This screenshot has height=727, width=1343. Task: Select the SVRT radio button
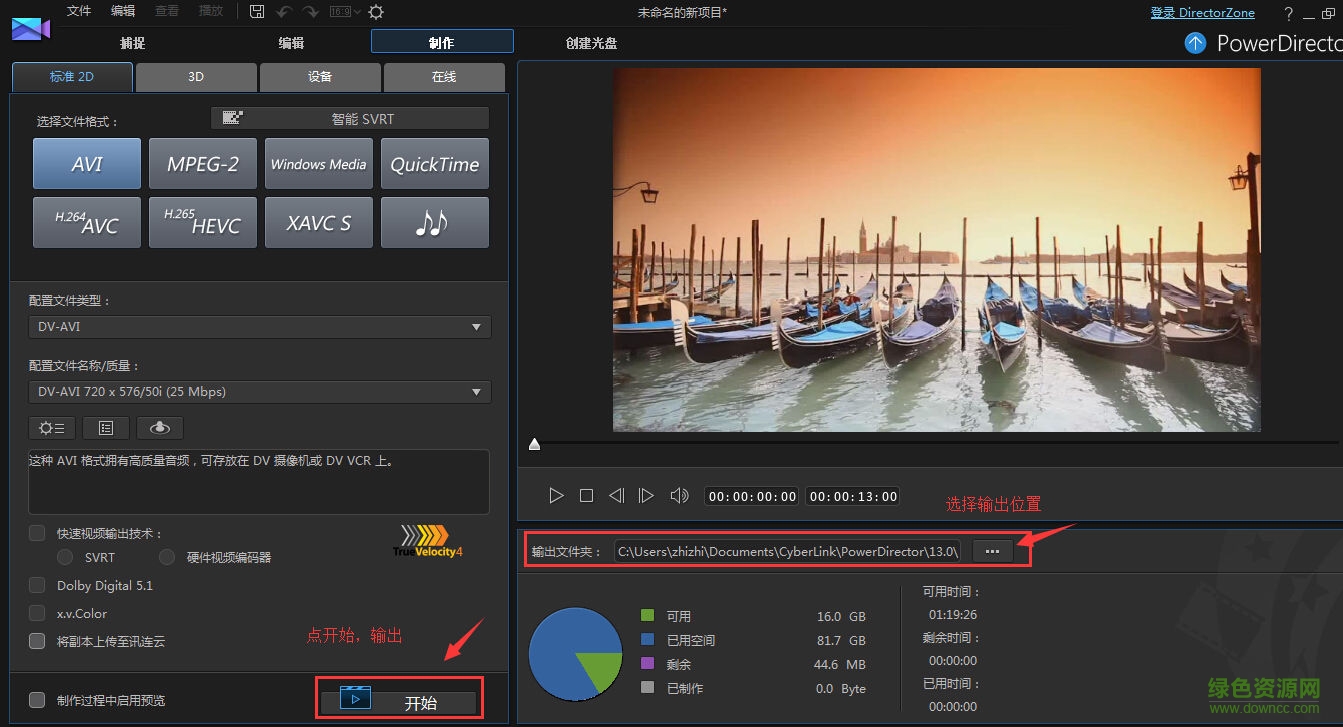65,557
